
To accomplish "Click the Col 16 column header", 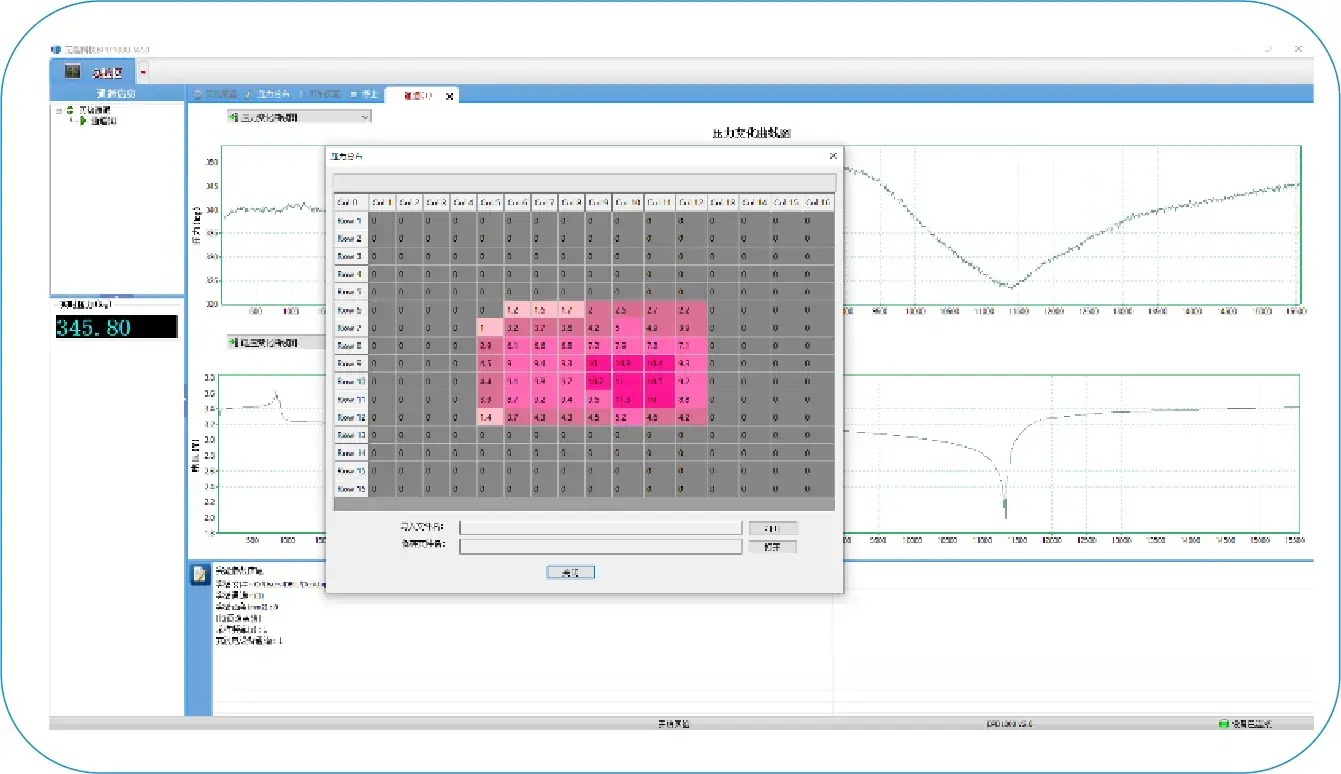I will coord(816,203).
